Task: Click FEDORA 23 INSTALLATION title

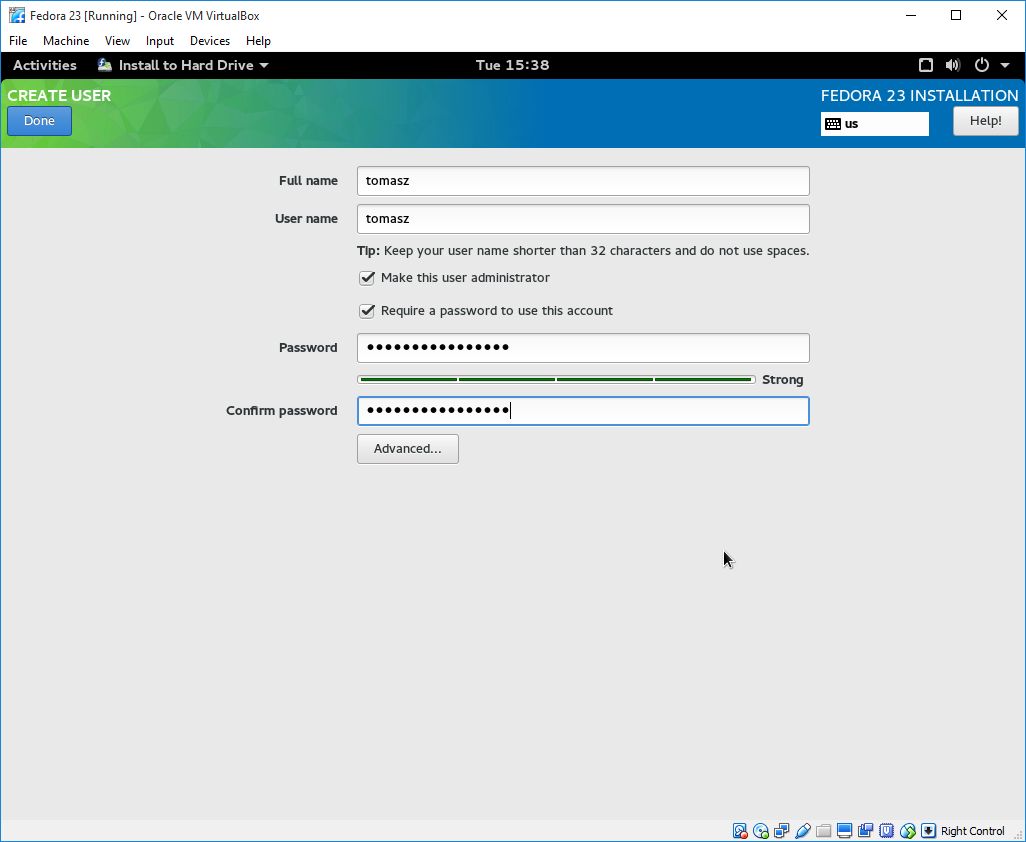Action: tap(919, 96)
